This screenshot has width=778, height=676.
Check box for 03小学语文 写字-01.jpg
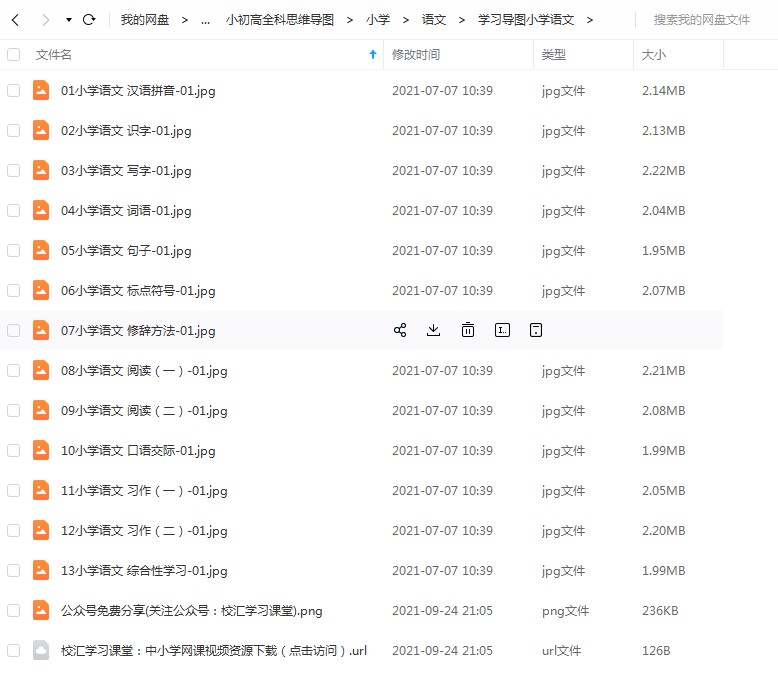14,170
